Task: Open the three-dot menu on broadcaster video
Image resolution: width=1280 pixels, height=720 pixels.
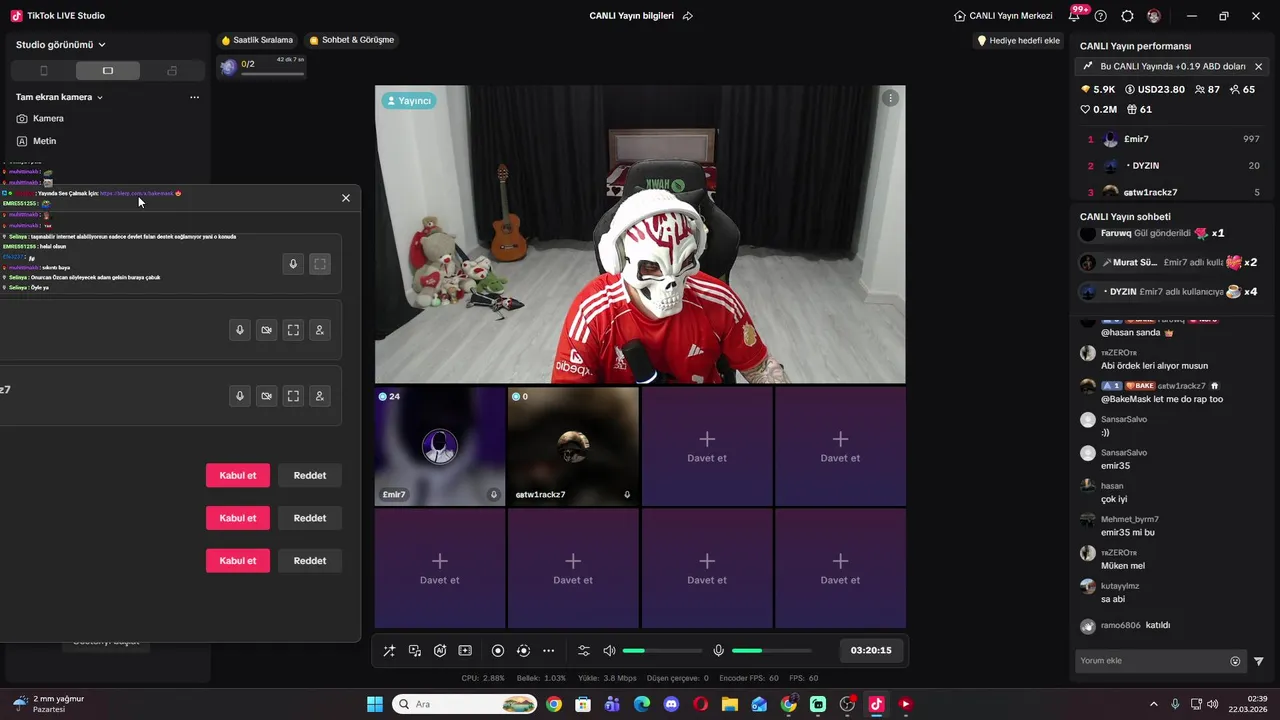Action: click(890, 98)
